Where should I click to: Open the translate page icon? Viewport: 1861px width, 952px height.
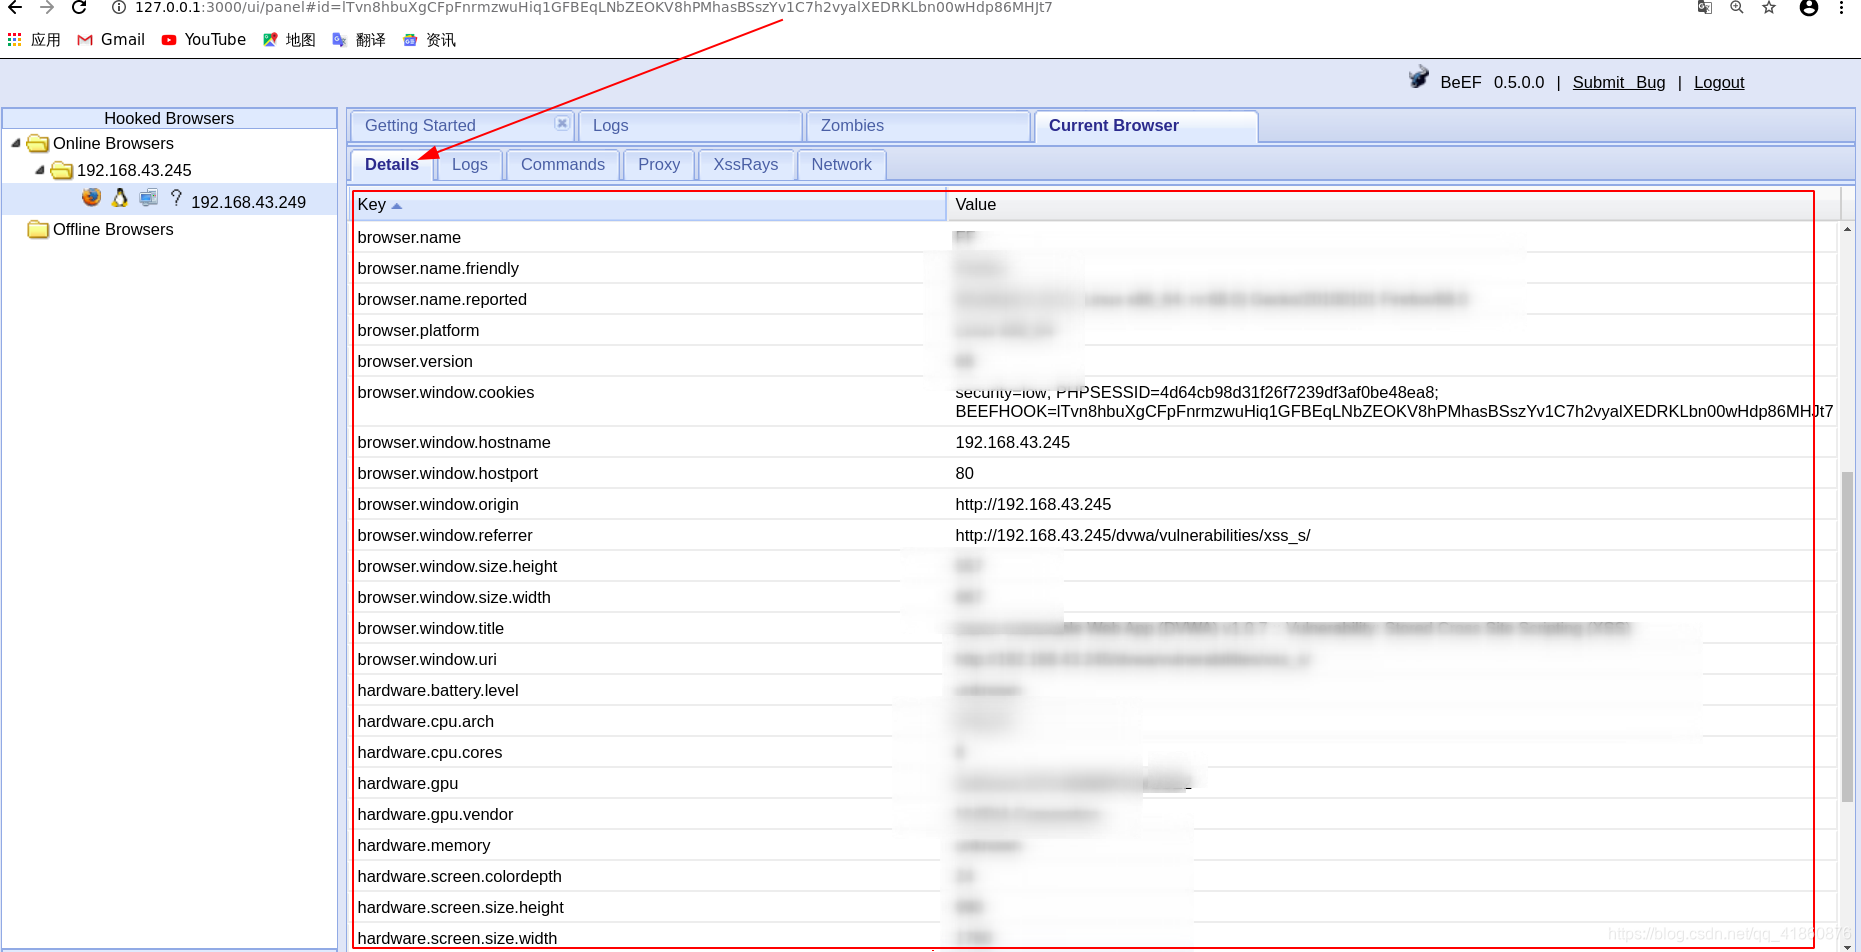tap(1705, 7)
